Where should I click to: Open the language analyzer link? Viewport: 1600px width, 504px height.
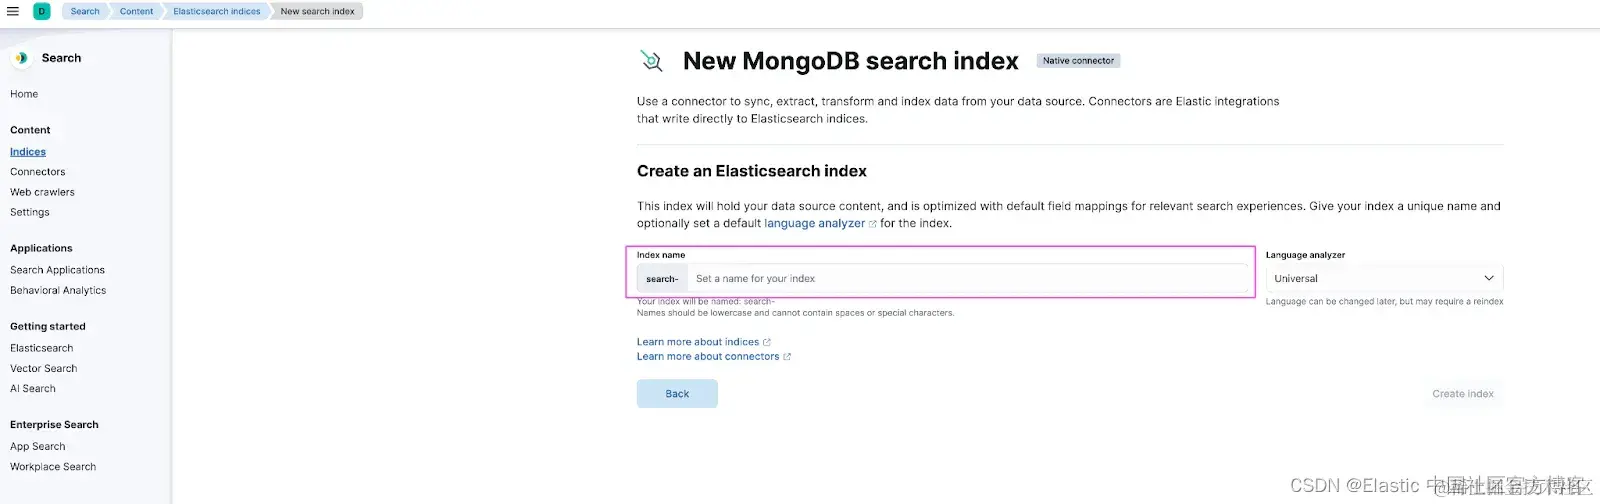pyautogui.click(x=814, y=224)
